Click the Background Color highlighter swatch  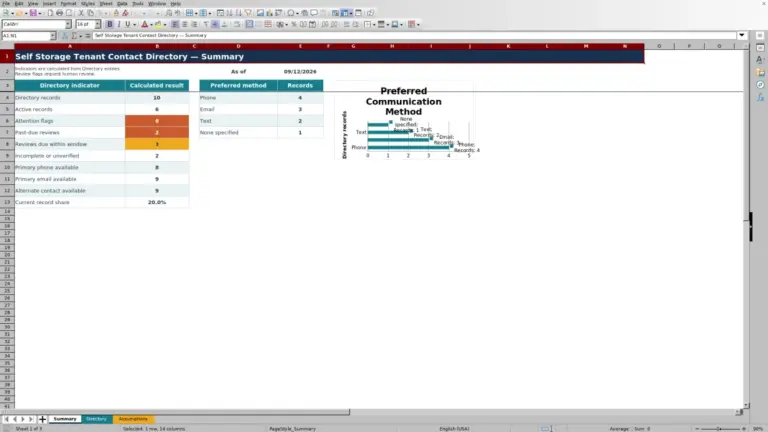pos(158,24)
